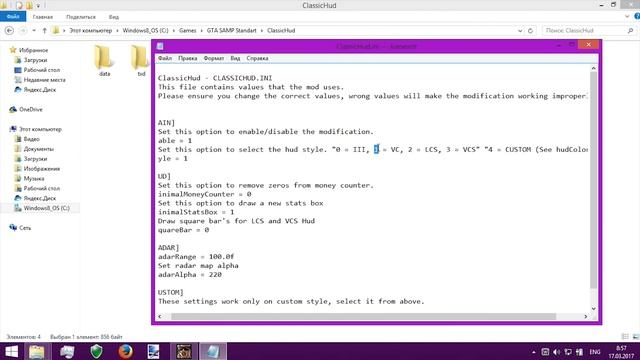Open the Вид menu in Notepad
The height and width of the screenshot is (360, 640).
pyautogui.click(x=235, y=58)
